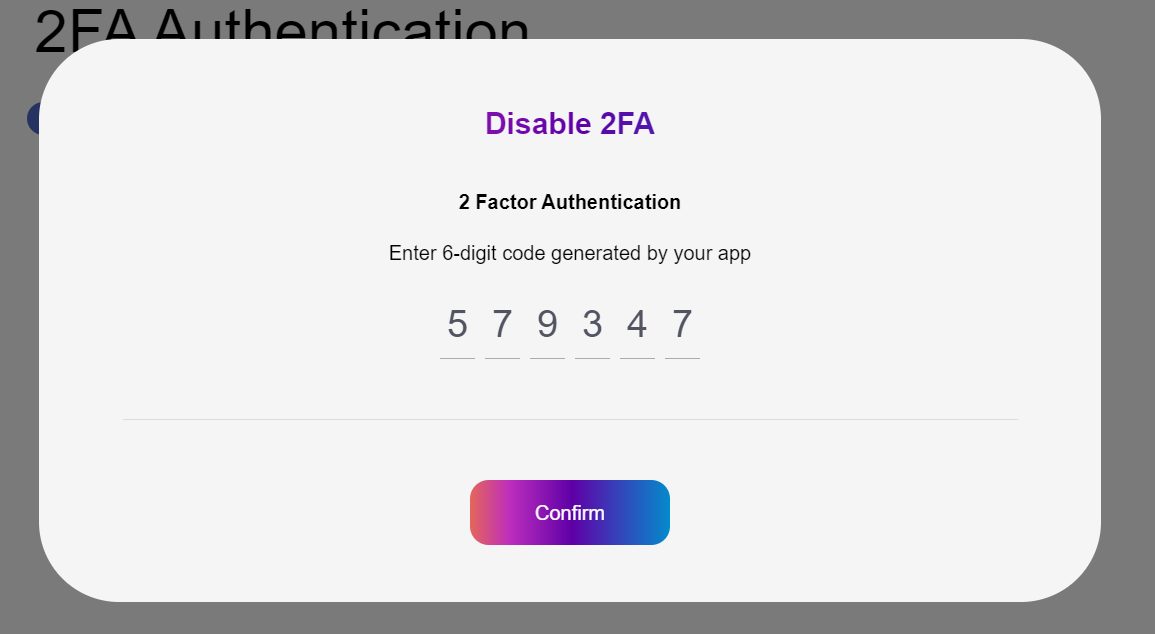The width and height of the screenshot is (1155, 634).
Task: Click the blue button peeking behind the dialog
Action: [36, 117]
